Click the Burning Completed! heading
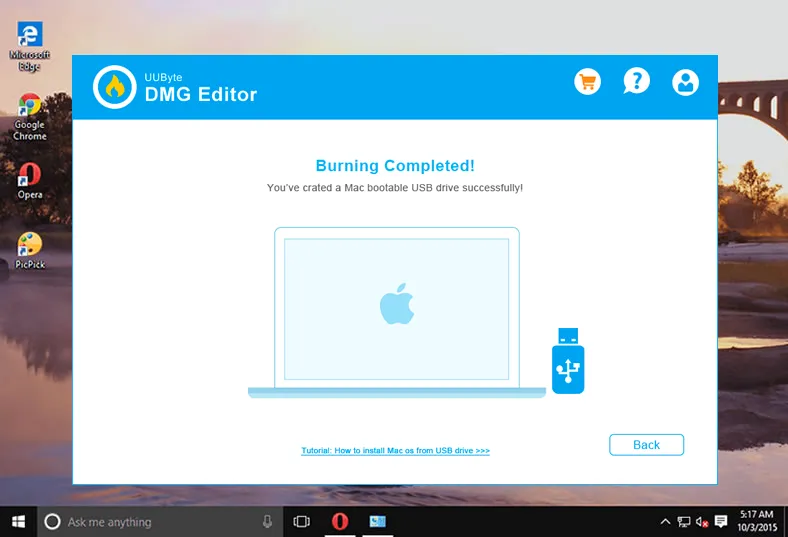Viewport: 788px width, 537px height. coord(395,166)
